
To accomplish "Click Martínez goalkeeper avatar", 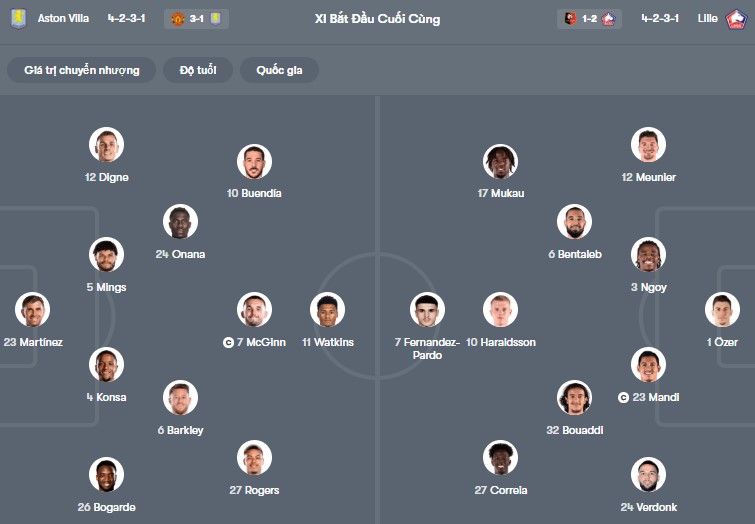I will 33,310.
